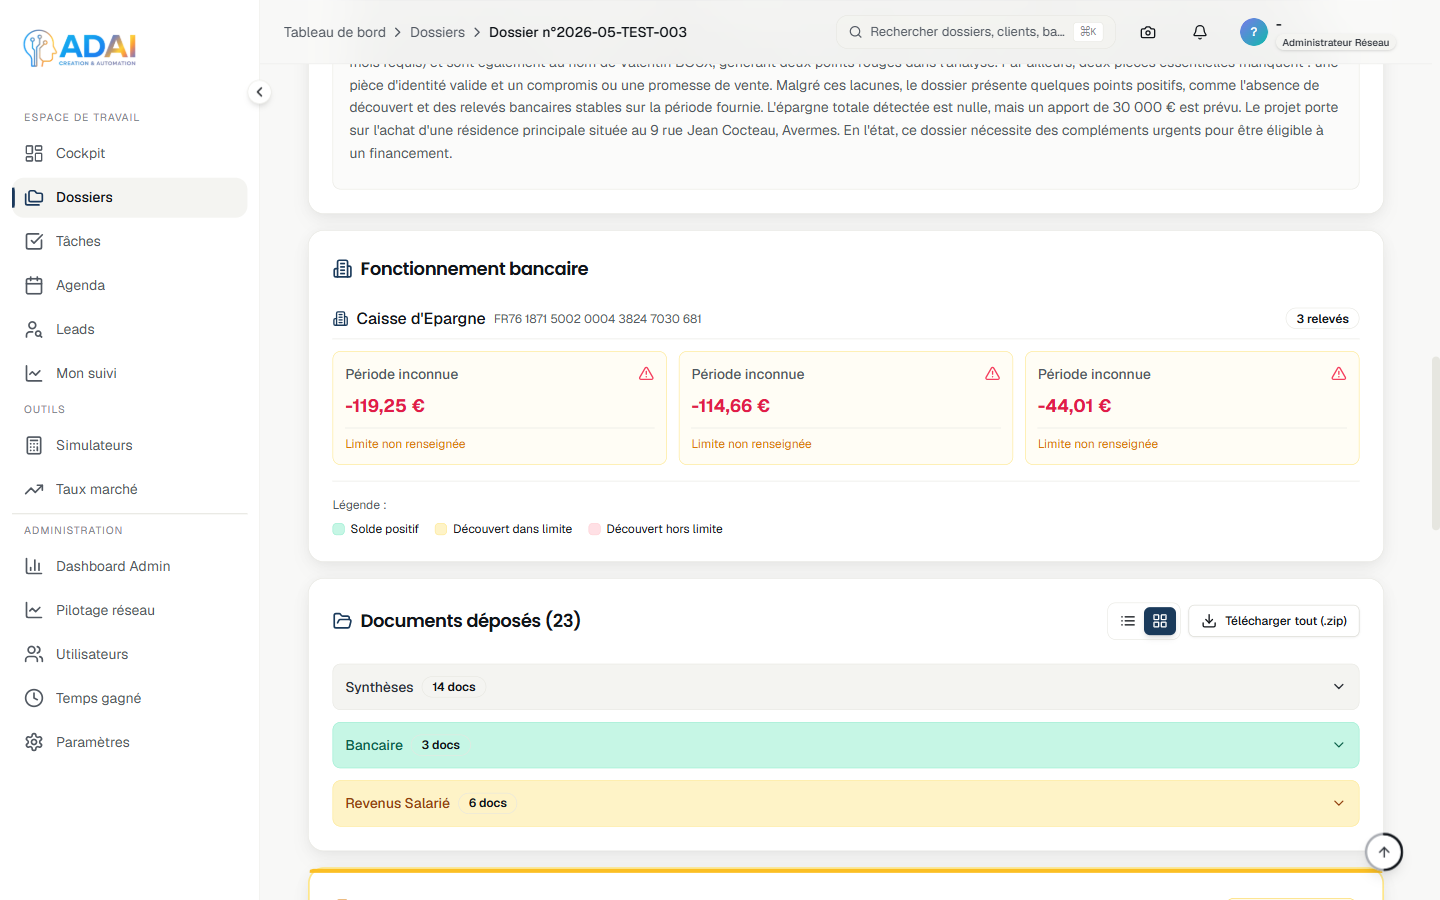Open the Pilotage réseau menu item
Viewport: 1440px width, 900px height.
click(x=130, y=610)
